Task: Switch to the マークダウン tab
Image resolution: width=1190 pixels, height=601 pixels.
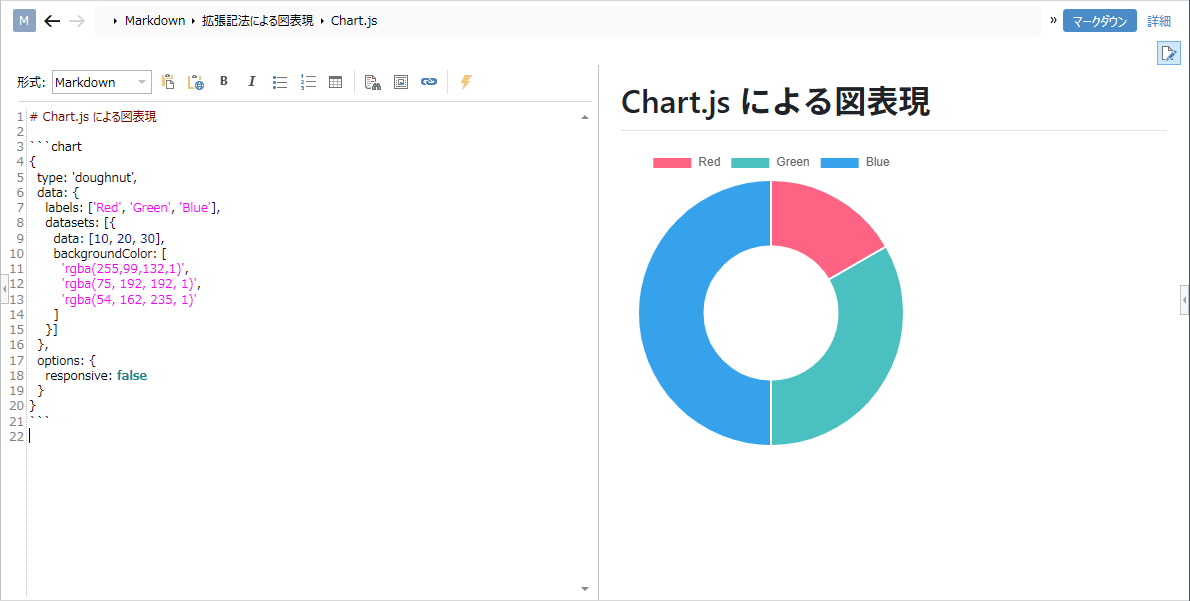Action: point(1100,21)
